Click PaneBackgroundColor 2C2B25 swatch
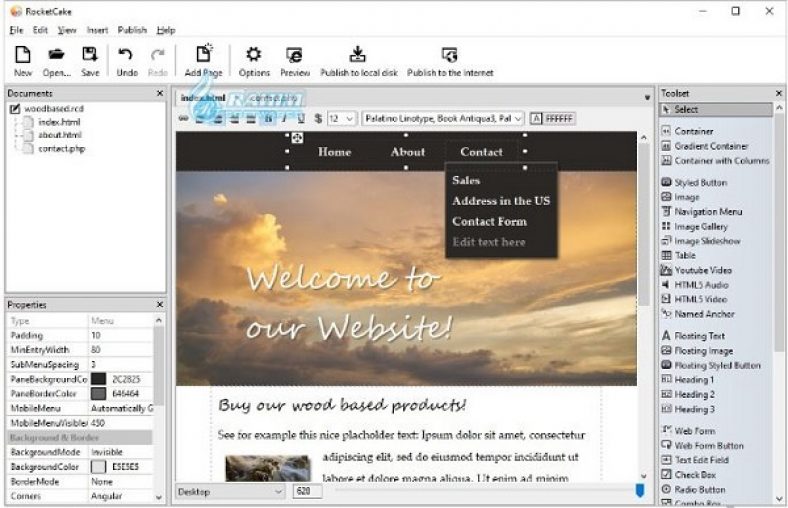The image size is (788, 508). 98,379
